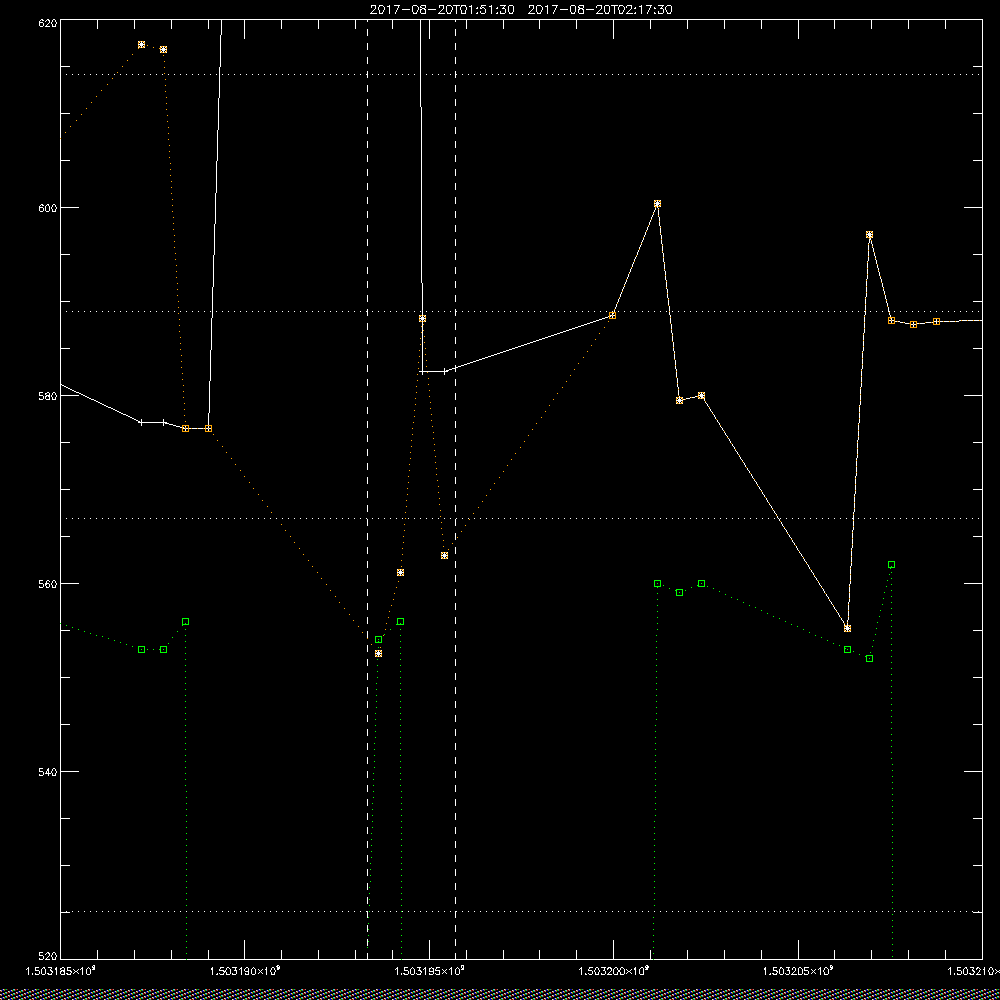Select the lowest orange marker near 552
The height and width of the screenshot is (1000, 1000).
click(378, 654)
